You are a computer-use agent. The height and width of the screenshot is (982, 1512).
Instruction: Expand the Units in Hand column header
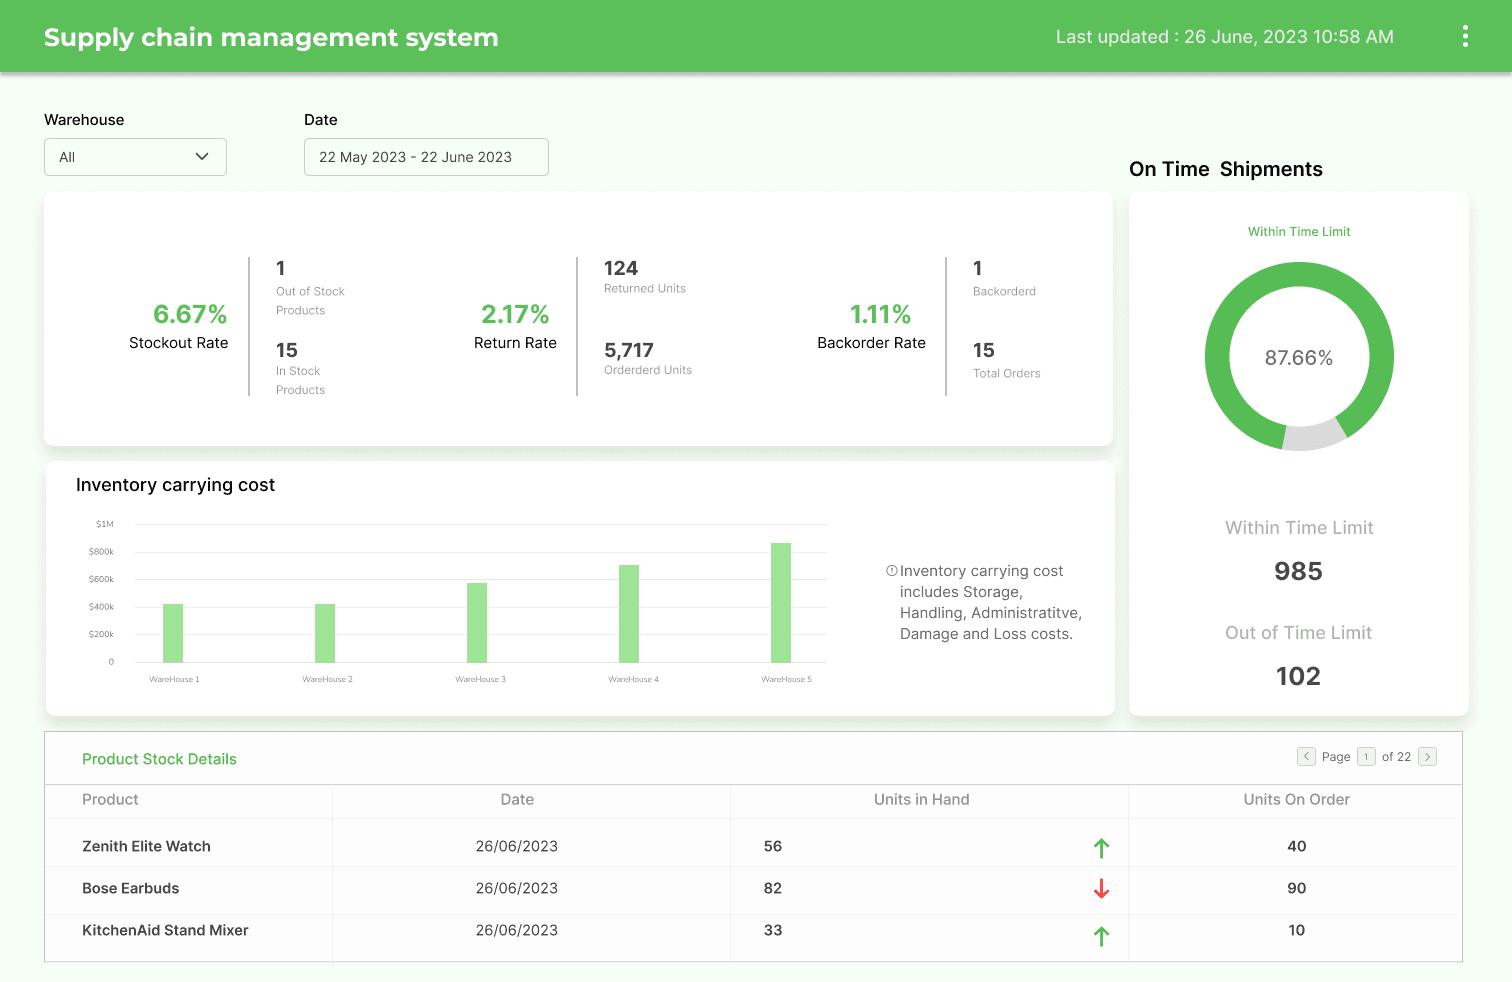[x=921, y=800]
